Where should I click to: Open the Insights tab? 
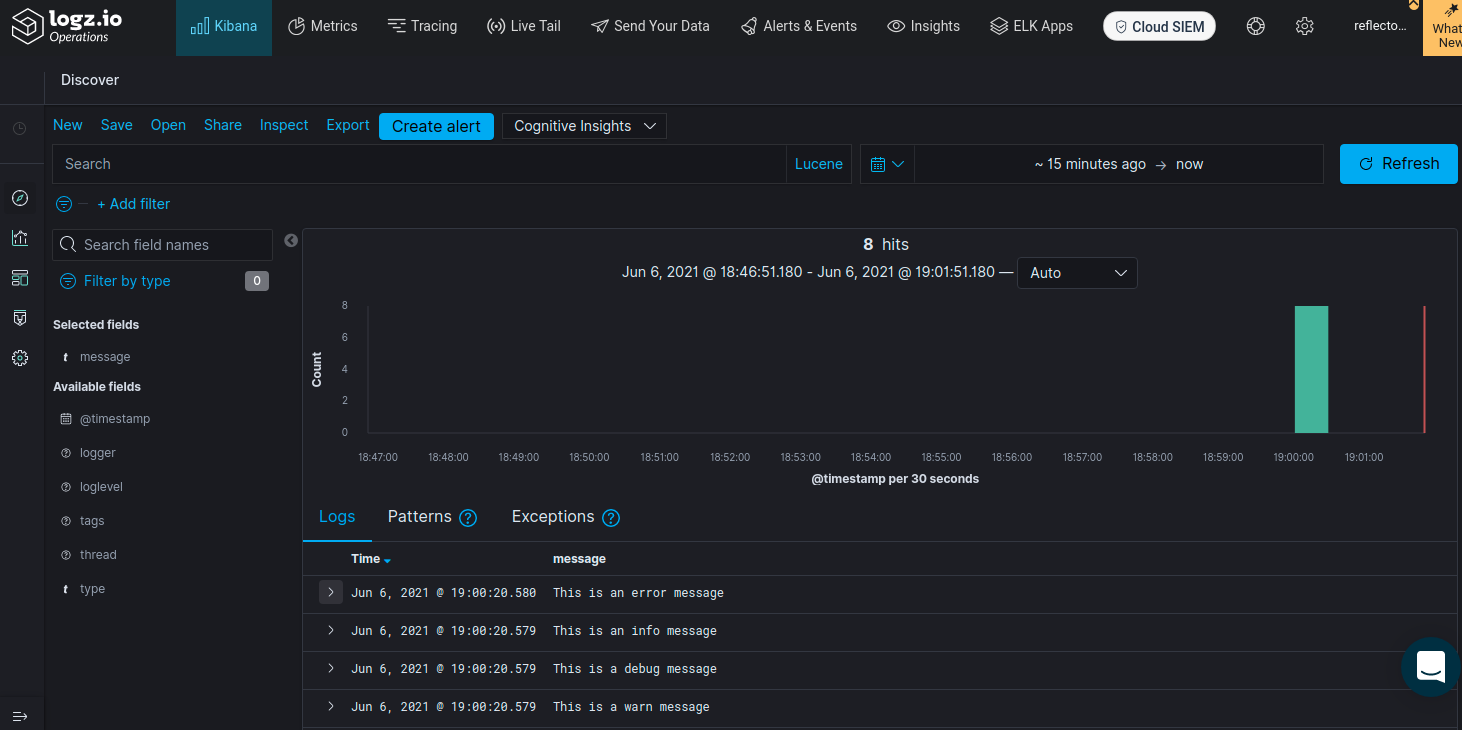click(x=924, y=26)
